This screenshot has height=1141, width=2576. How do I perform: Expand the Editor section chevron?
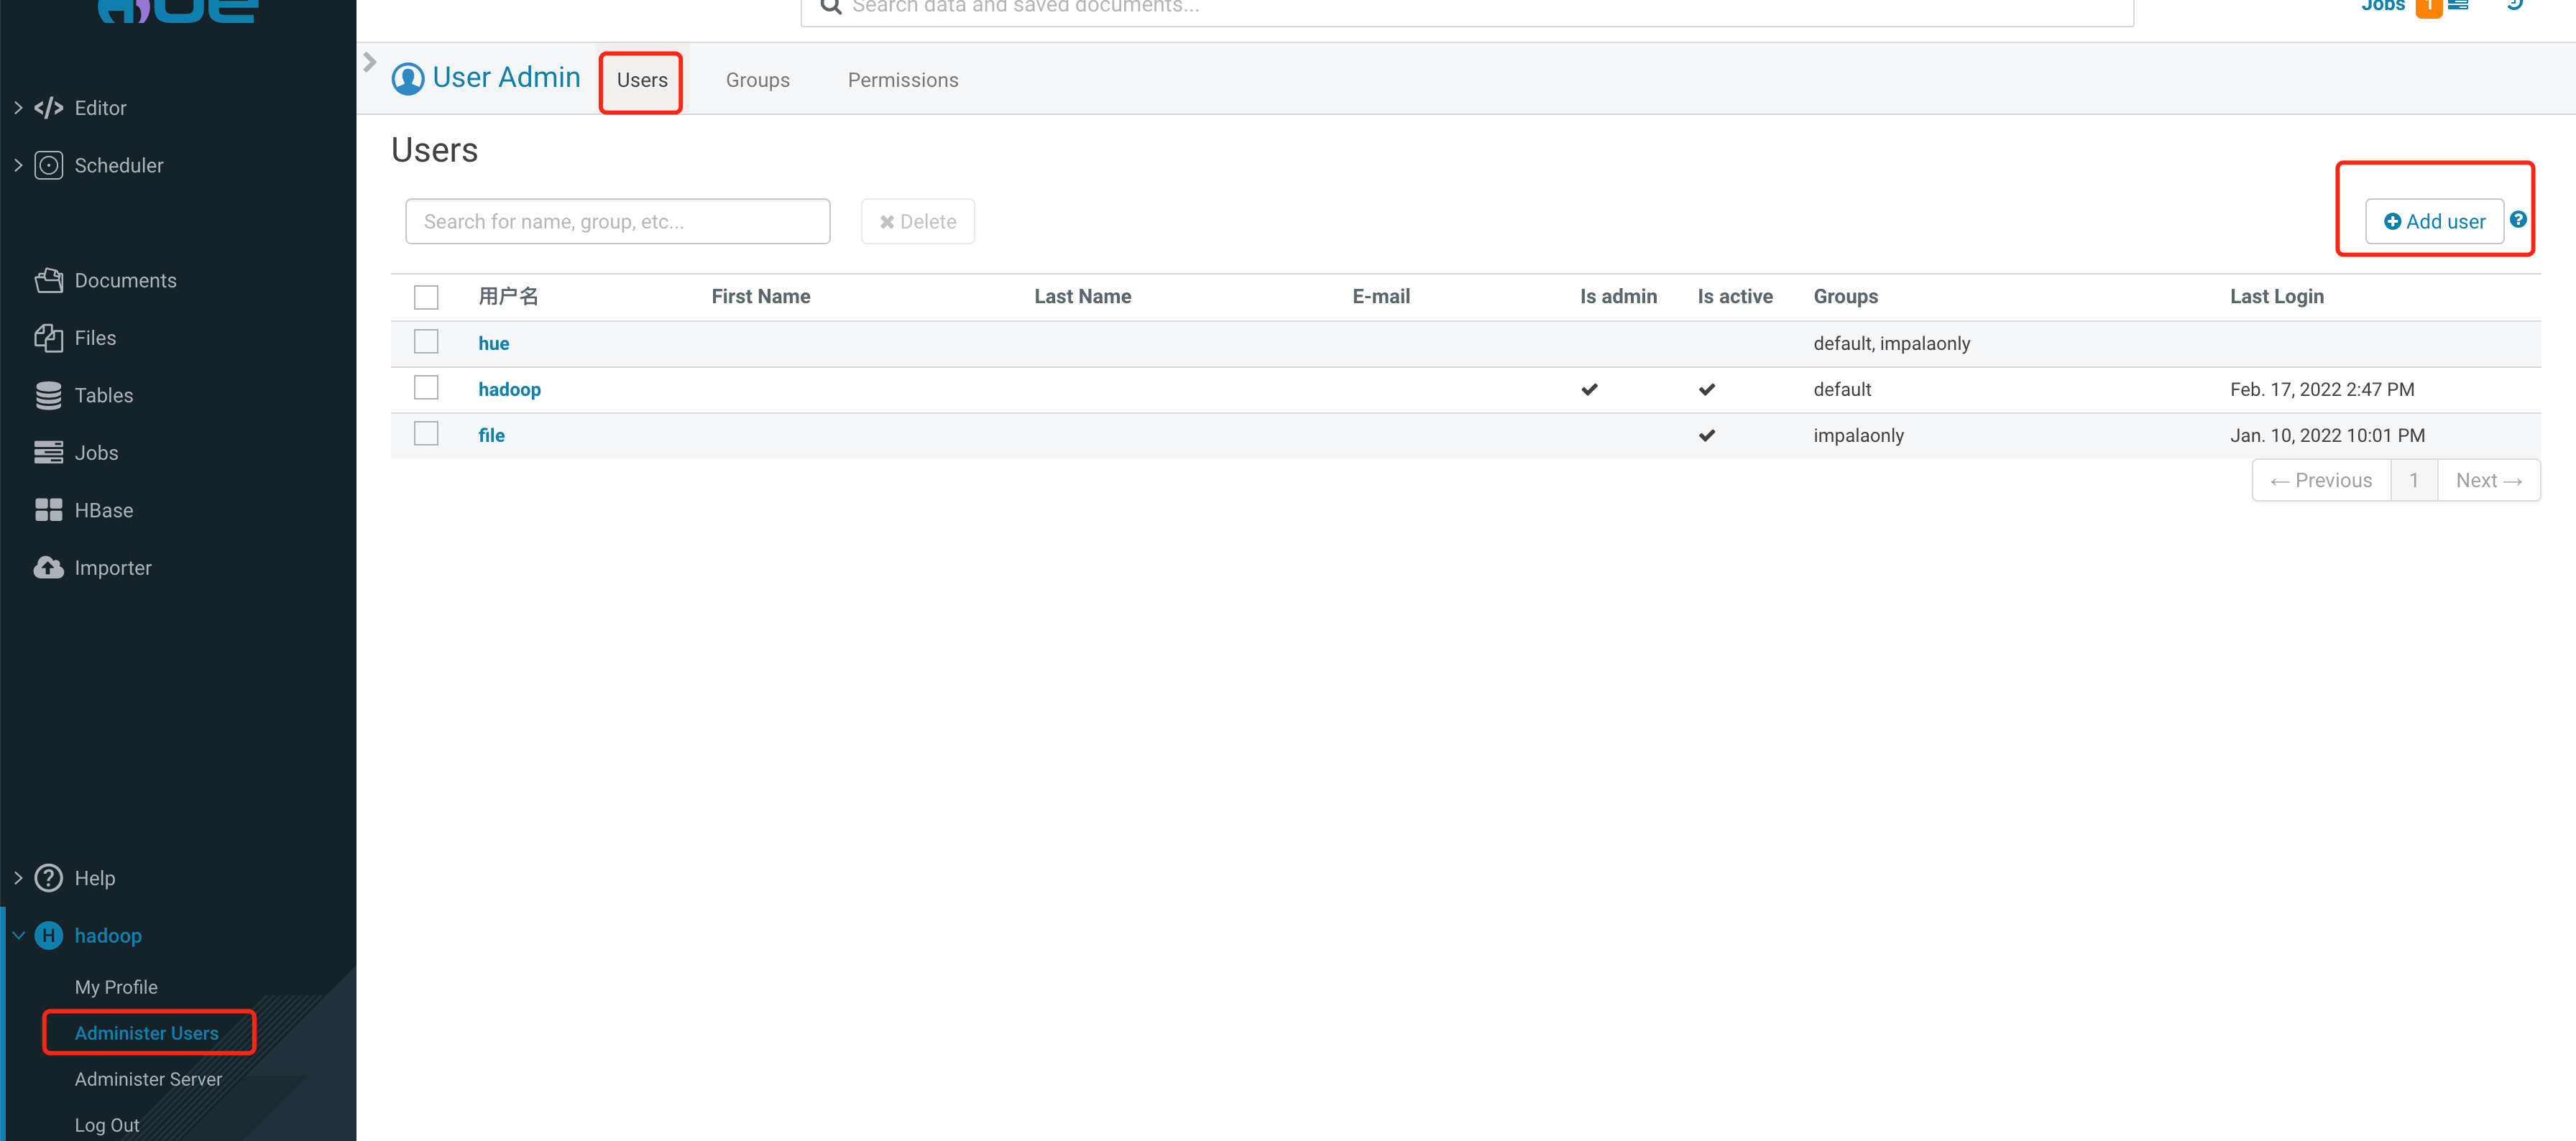click(x=18, y=108)
